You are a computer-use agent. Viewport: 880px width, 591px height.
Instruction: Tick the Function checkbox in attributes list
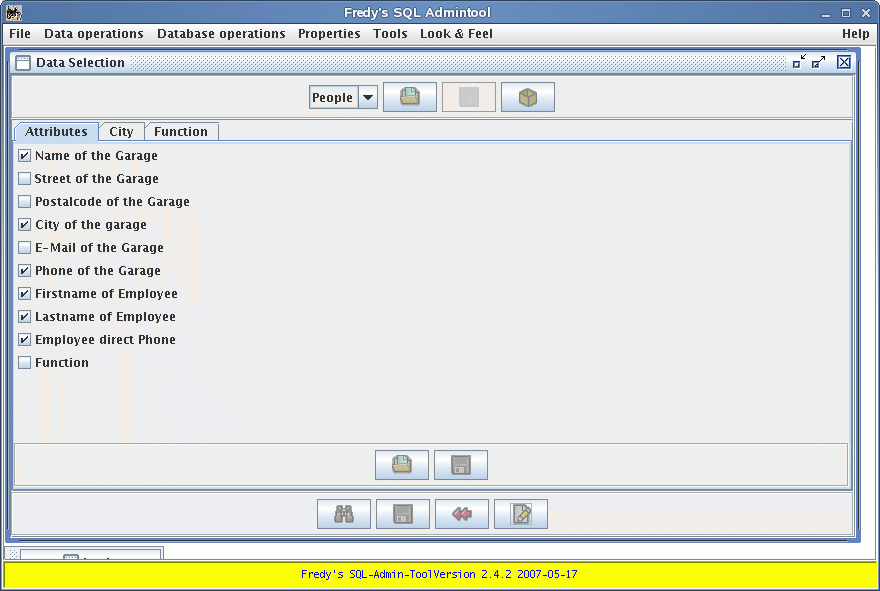[x=25, y=363]
